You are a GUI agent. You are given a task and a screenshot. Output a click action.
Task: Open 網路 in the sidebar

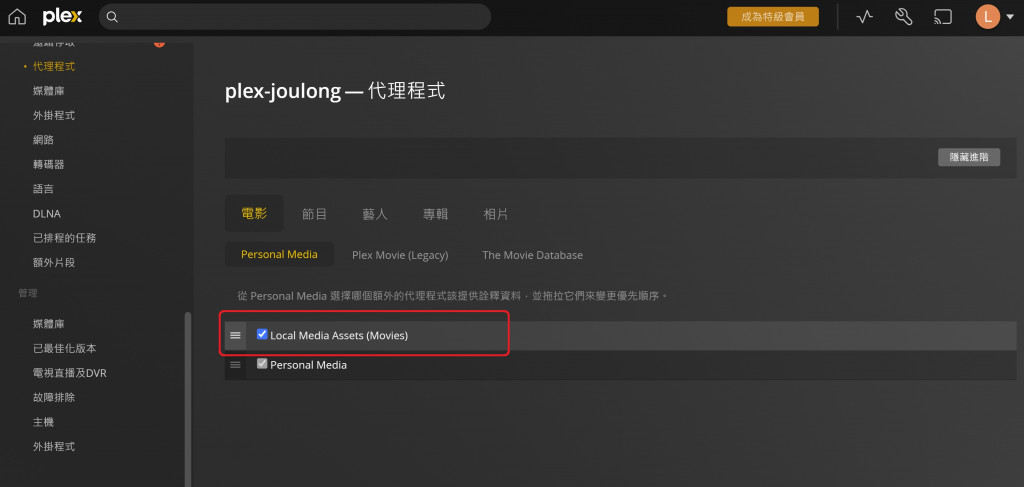click(x=43, y=140)
